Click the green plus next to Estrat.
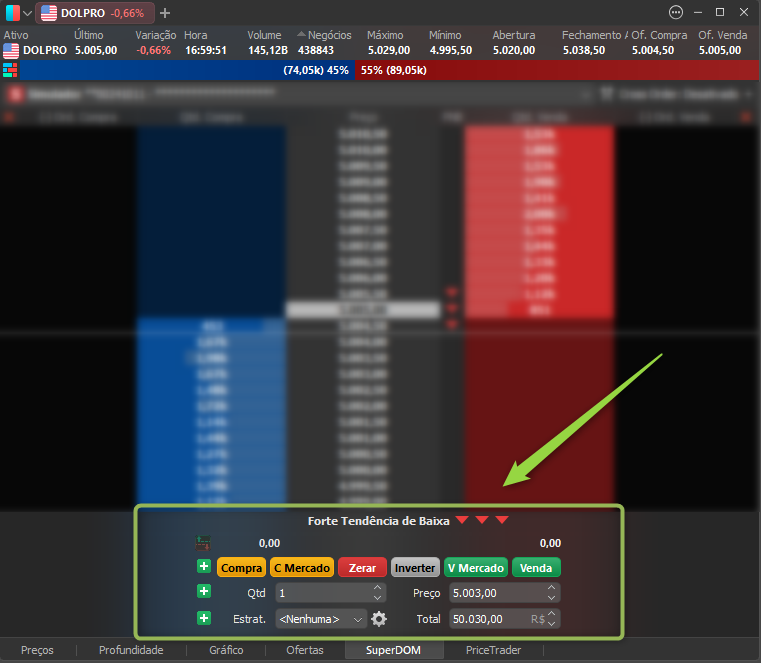Image resolution: width=761 pixels, height=663 pixels. pos(204,618)
